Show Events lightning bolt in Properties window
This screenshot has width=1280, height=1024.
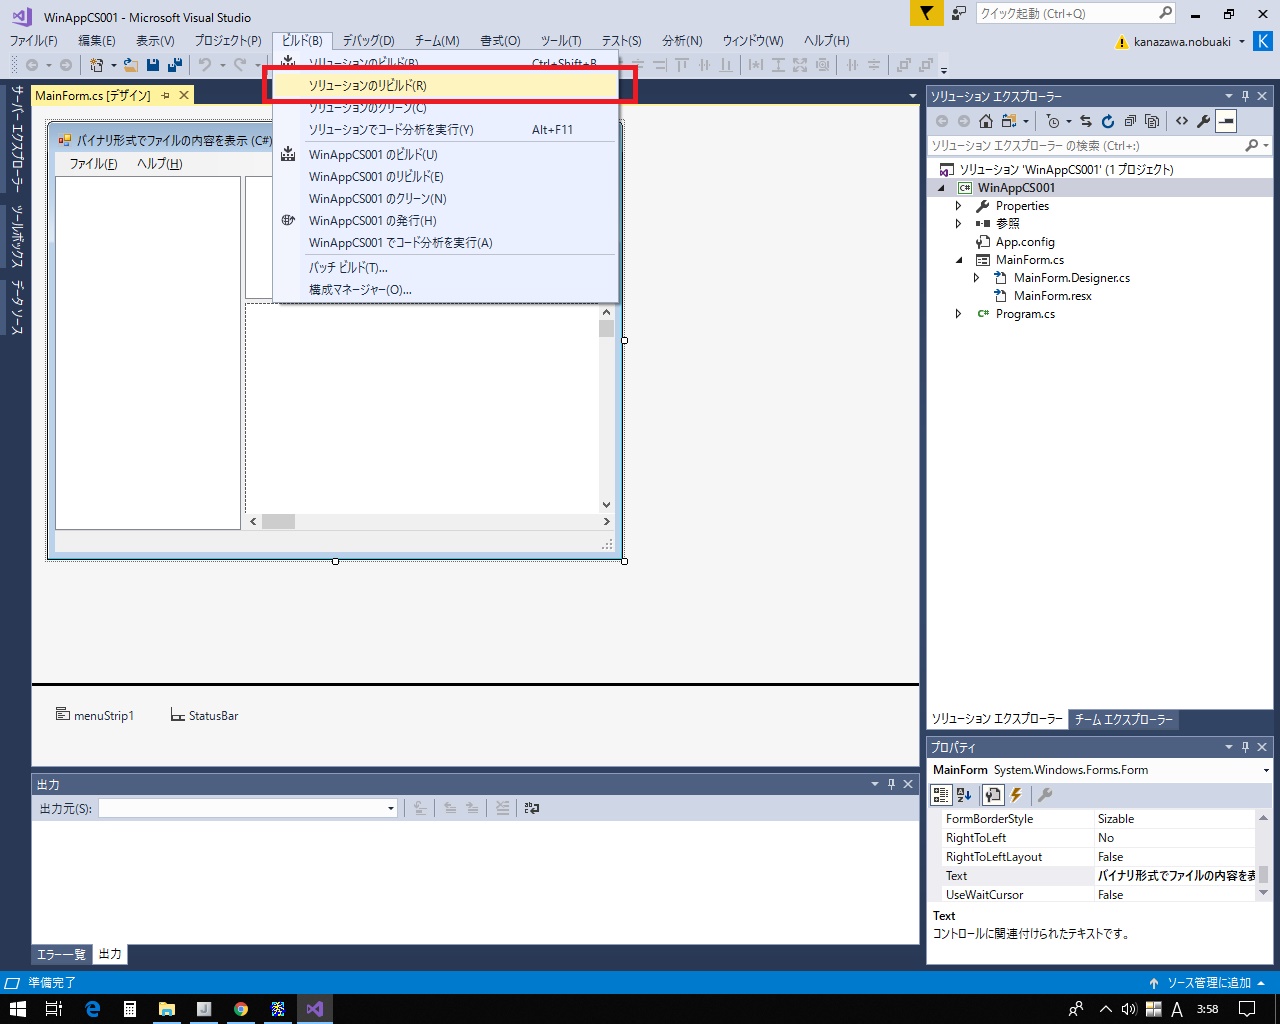pos(1016,795)
